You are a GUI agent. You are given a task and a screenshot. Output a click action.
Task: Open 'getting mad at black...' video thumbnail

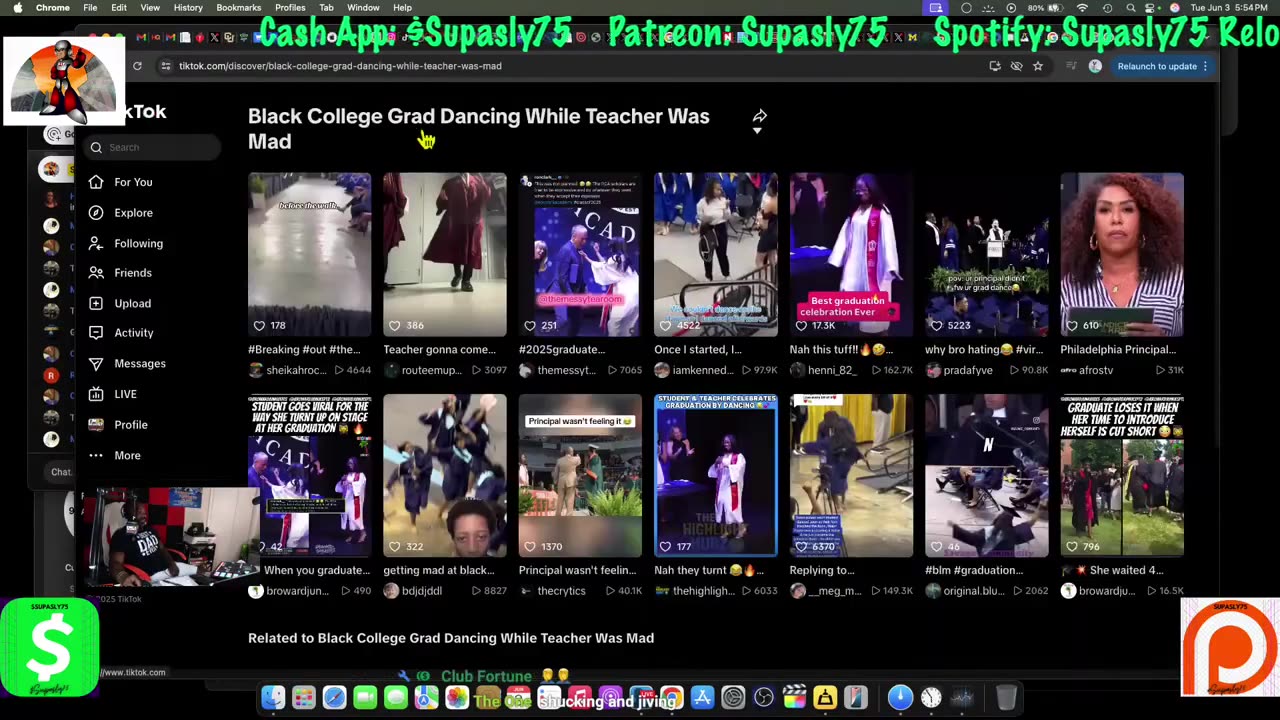[445, 476]
